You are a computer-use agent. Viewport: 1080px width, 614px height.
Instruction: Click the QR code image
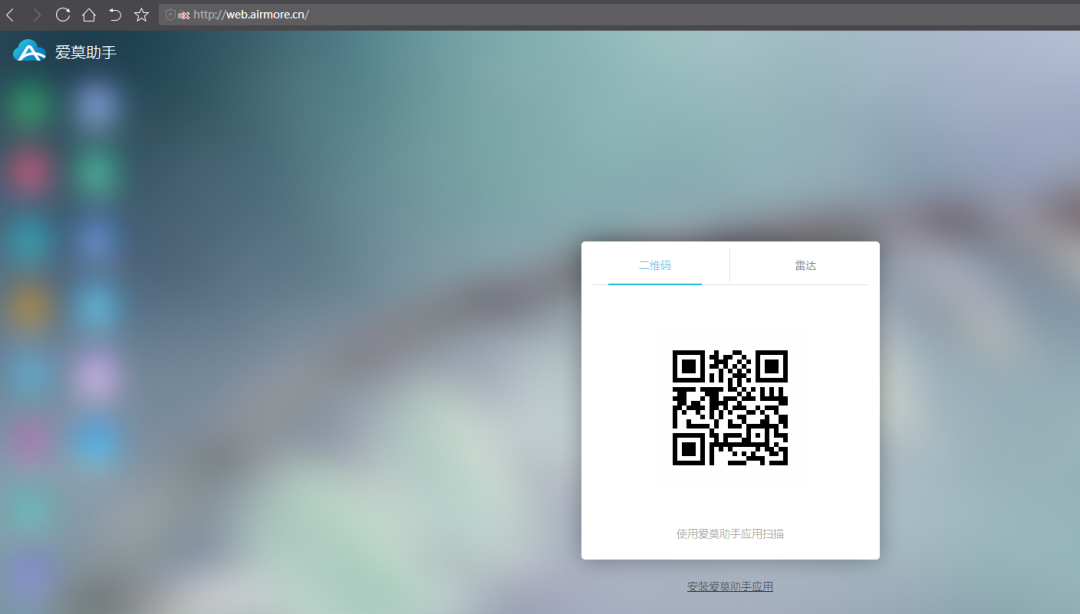point(730,407)
